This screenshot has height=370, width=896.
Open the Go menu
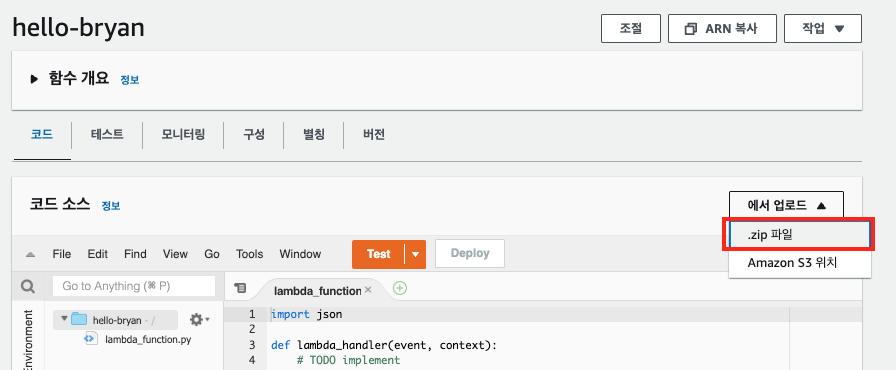[212, 254]
